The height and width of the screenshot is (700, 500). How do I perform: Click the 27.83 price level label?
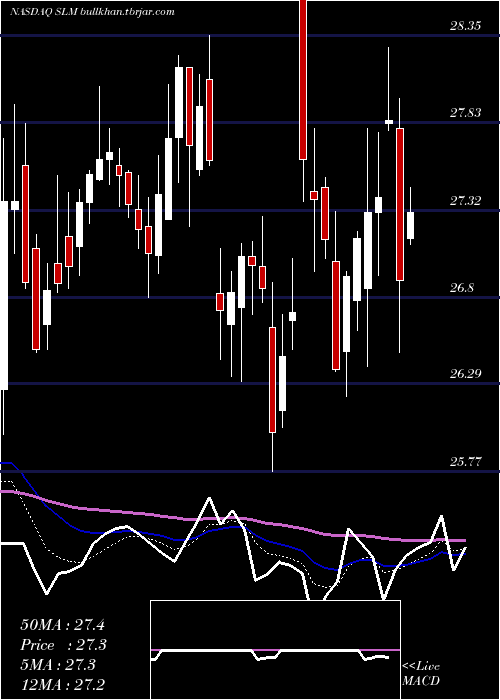pos(465,113)
